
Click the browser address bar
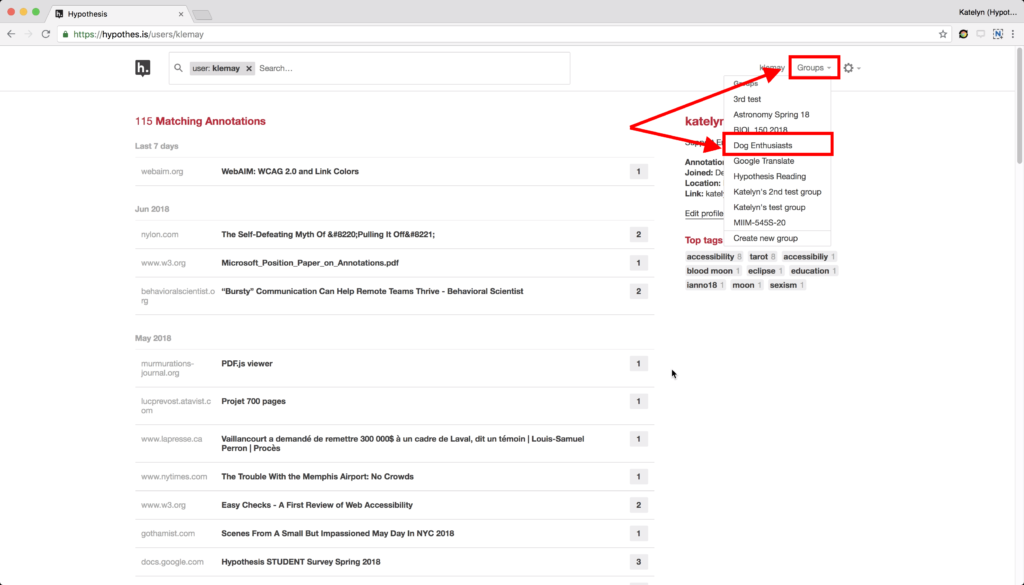[503, 34]
